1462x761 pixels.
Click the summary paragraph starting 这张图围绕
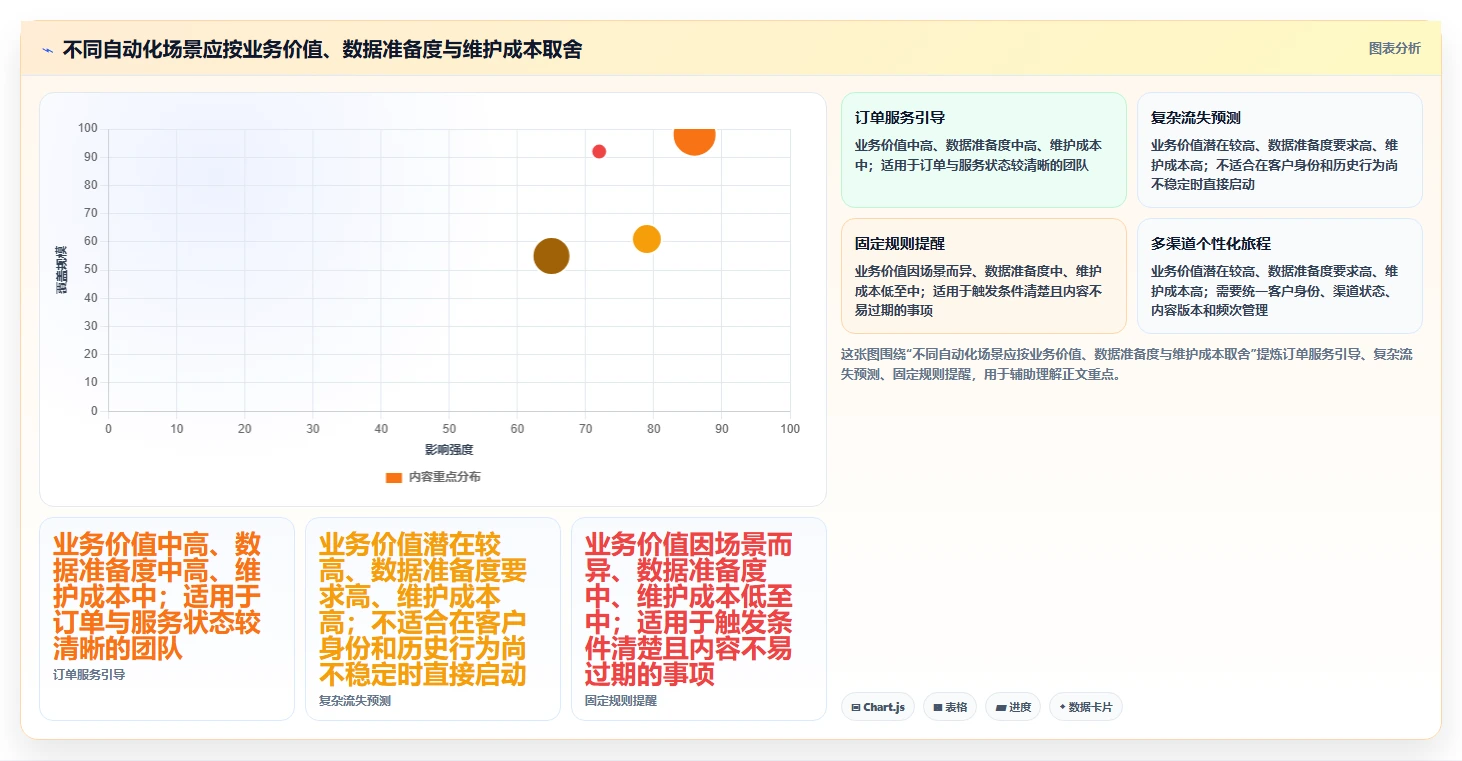coord(1126,364)
